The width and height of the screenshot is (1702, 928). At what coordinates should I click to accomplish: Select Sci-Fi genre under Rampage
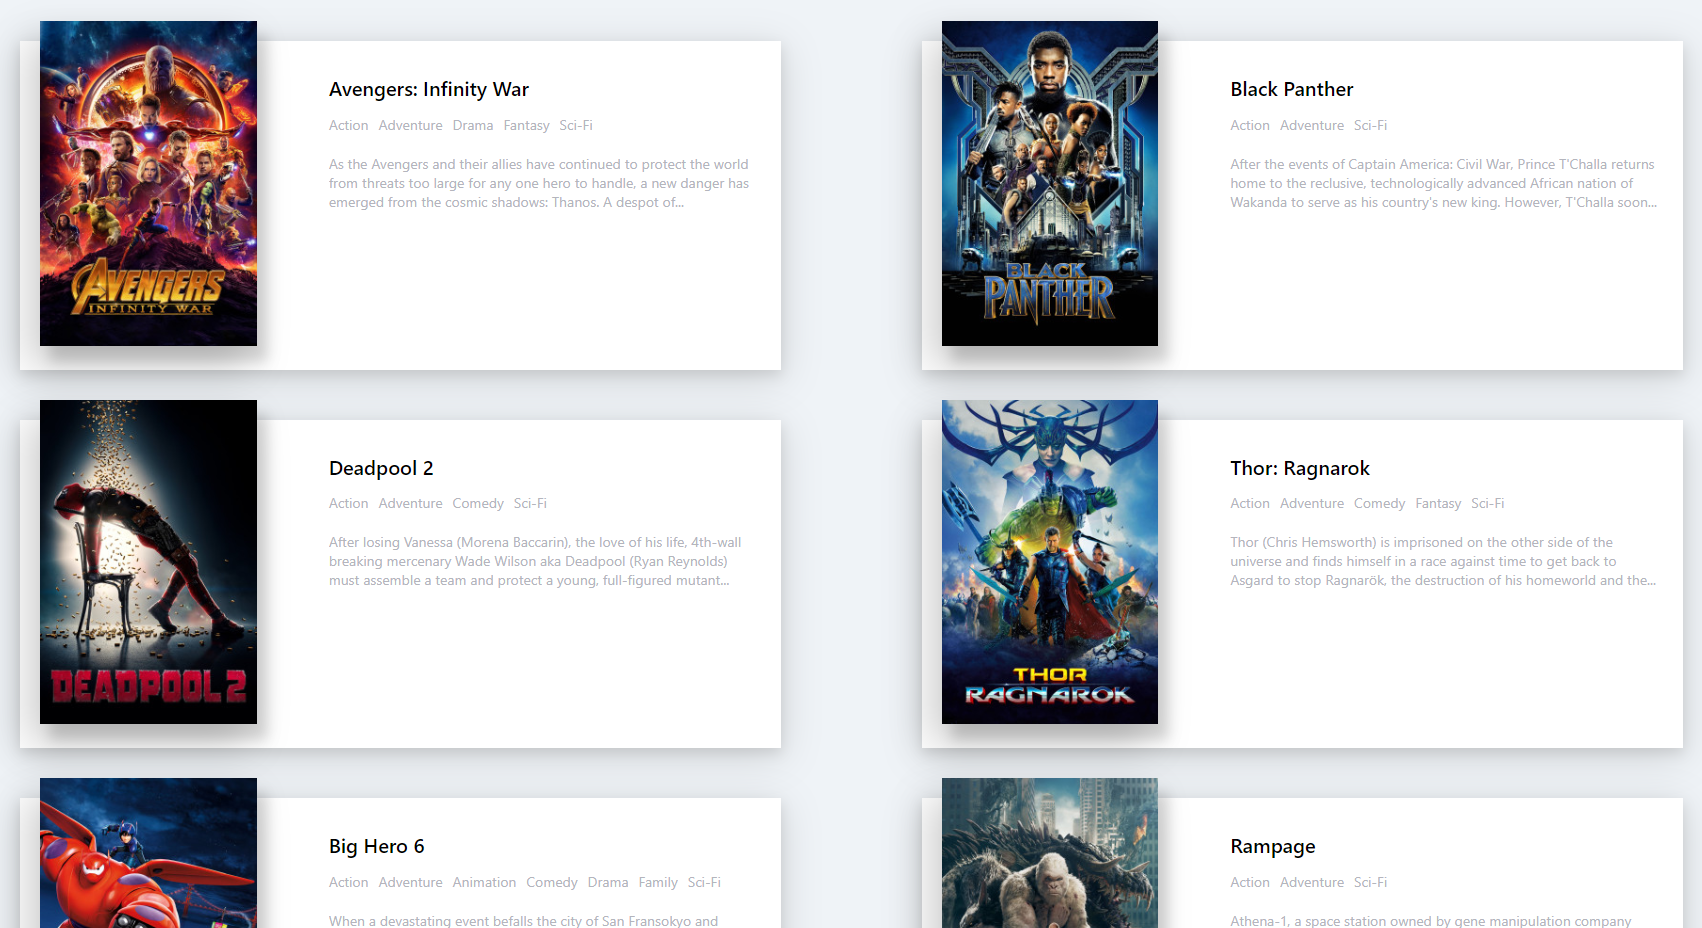[x=1371, y=882]
